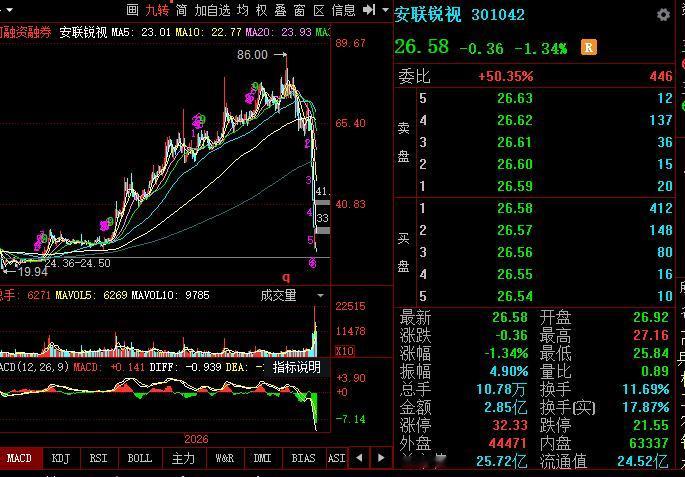Image resolution: width=685 pixels, height=477 pixels.
Task: Toggle the 九转 indicator
Action: coord(157,10)
